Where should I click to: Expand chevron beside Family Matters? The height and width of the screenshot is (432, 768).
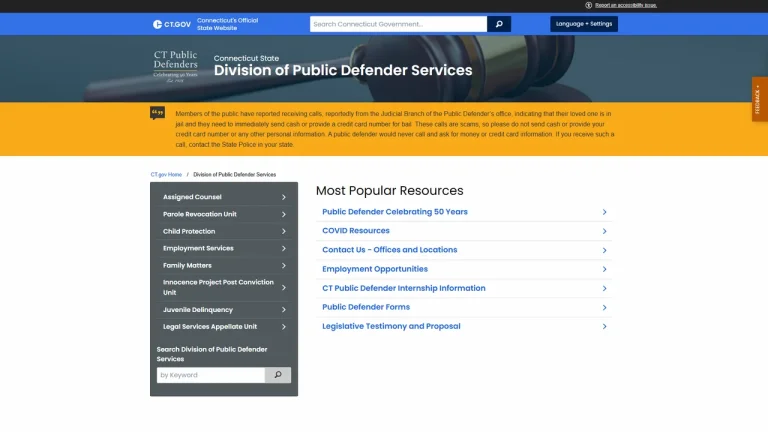284,265
